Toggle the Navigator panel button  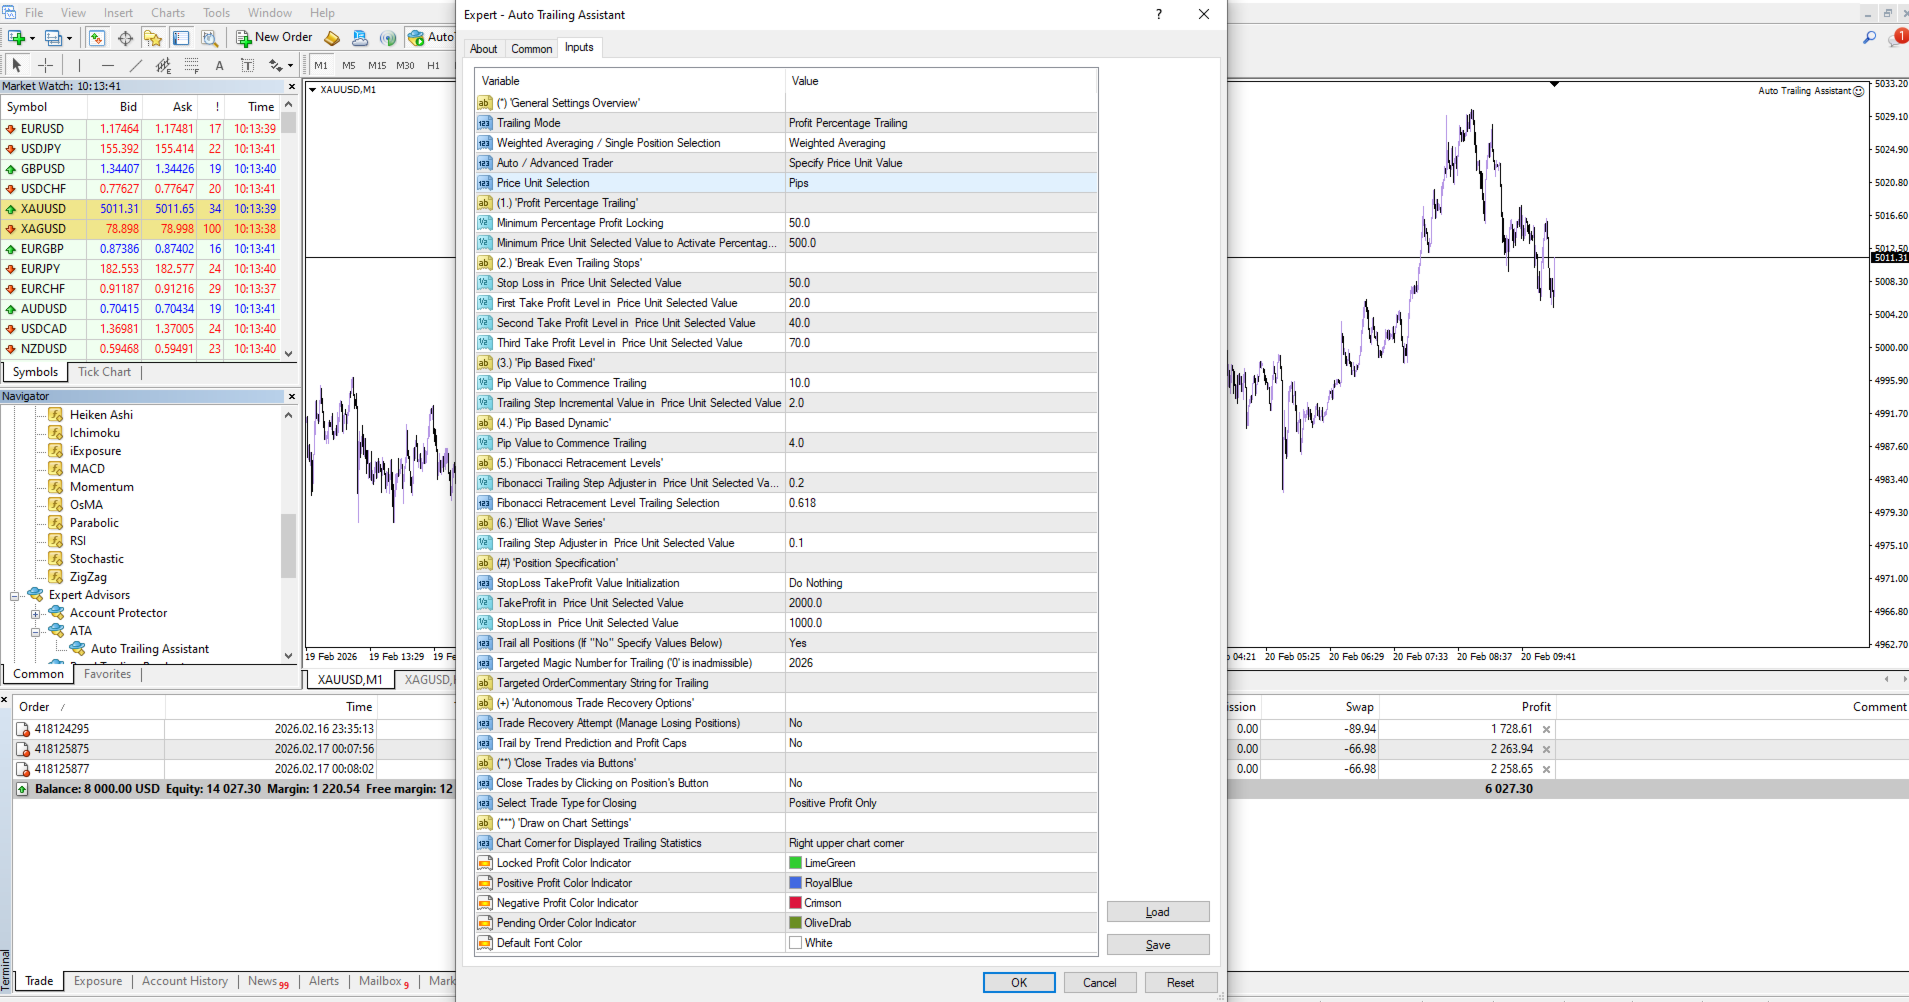[x=152, y=38]
